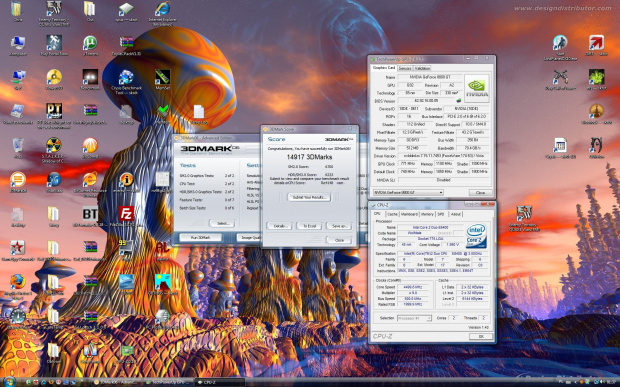Open the S.T.A.L.K.E.R. desktop shortcut

[54, 145]
